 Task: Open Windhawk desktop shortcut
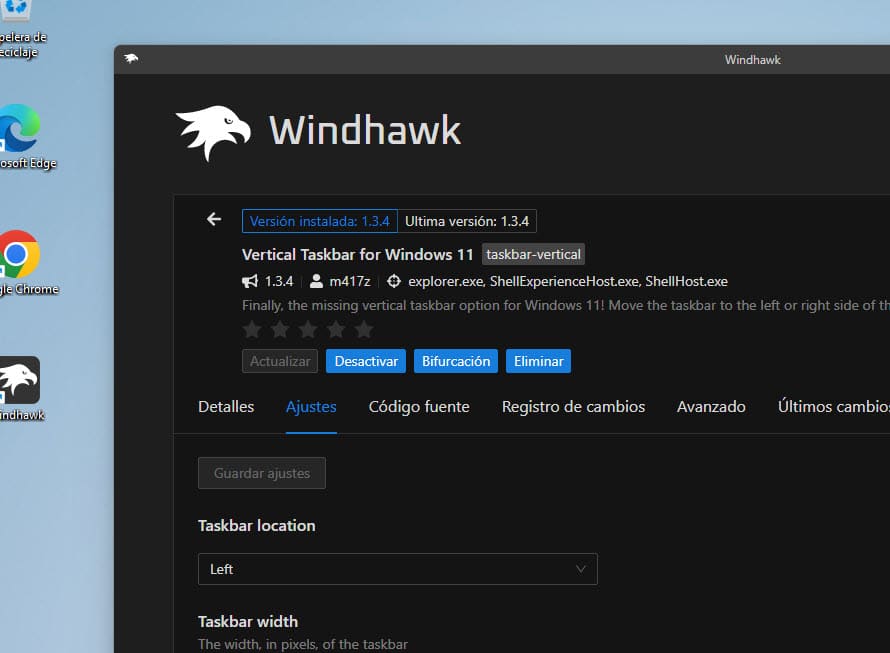tap(22, 389)
